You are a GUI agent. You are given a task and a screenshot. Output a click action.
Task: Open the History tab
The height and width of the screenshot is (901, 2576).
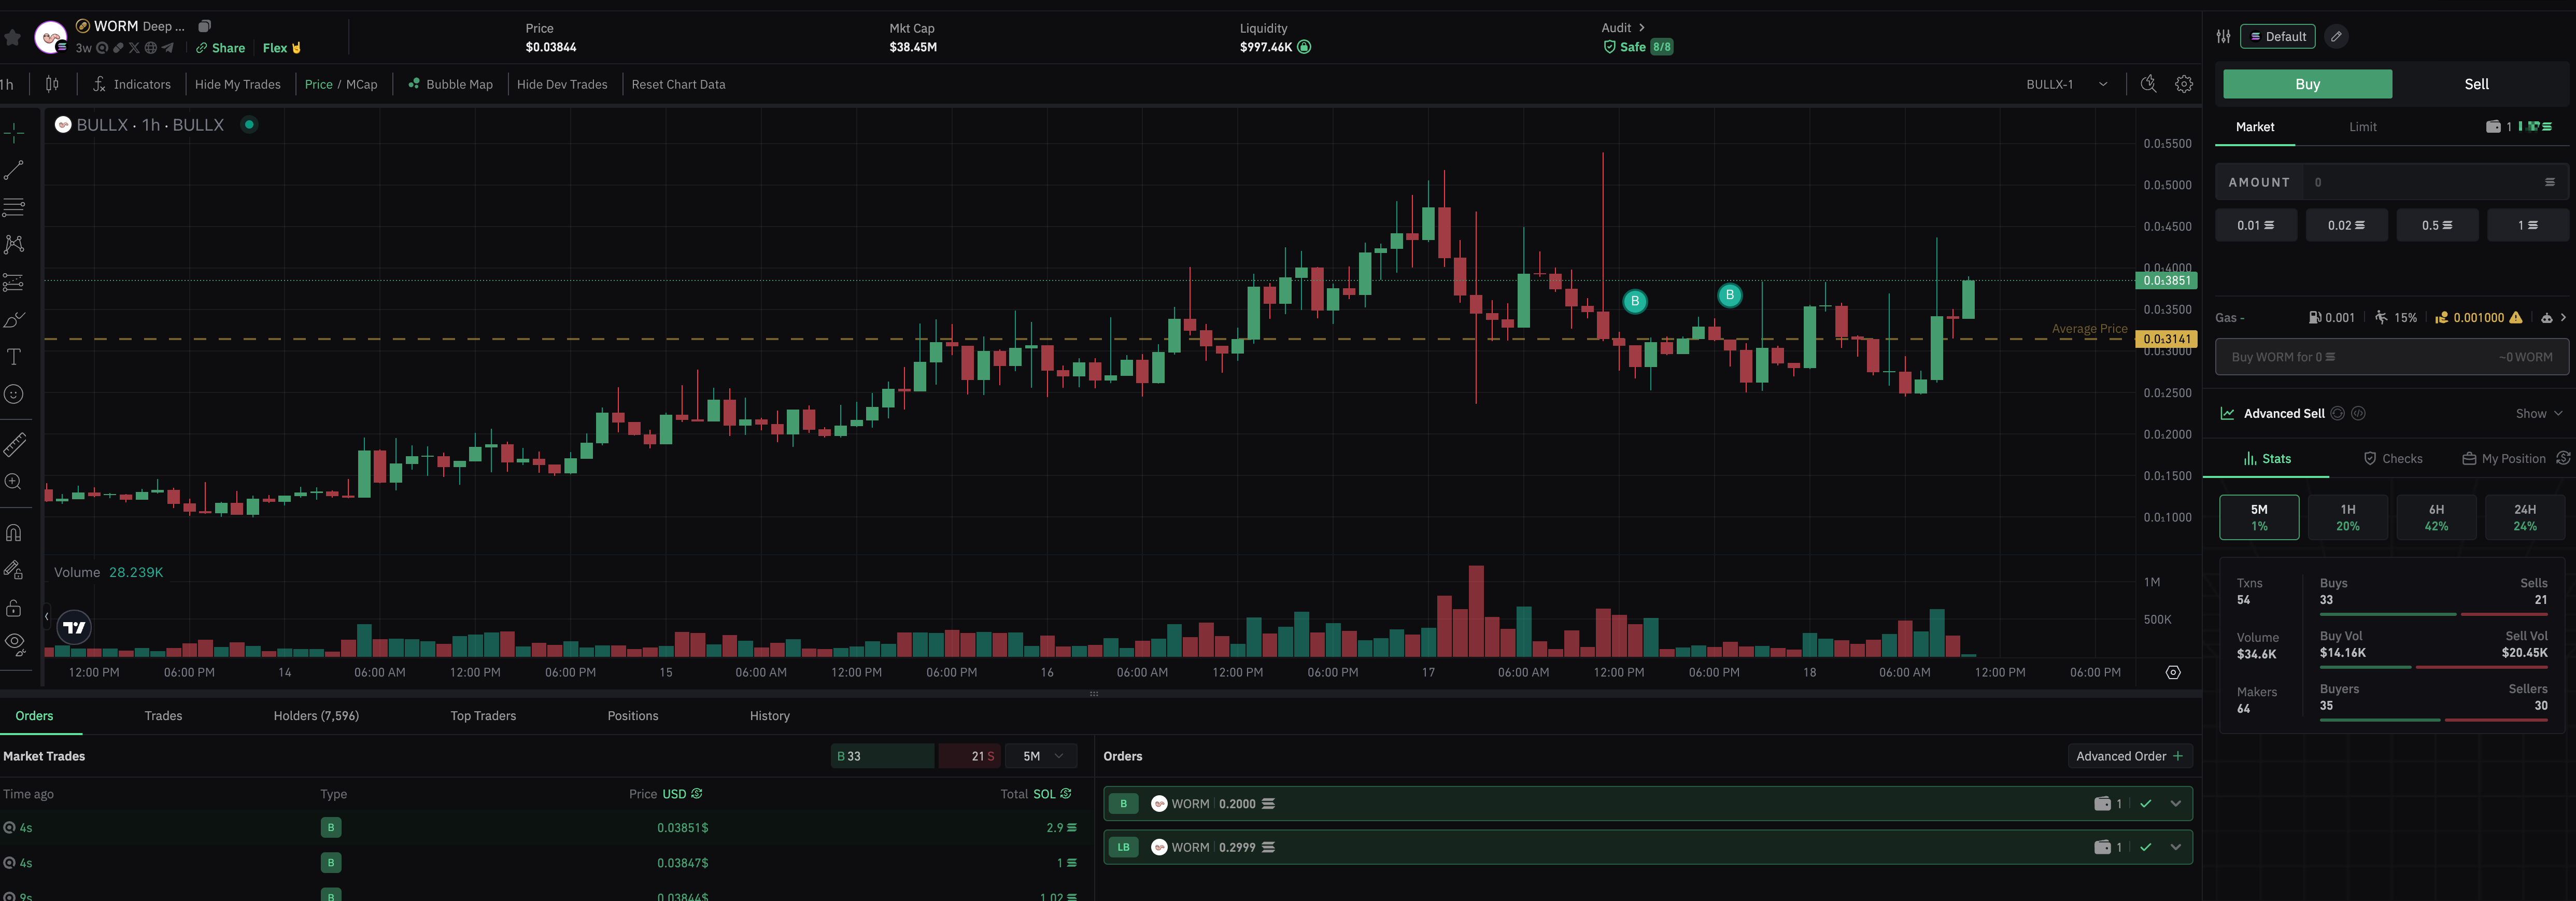tap(770, 716)
